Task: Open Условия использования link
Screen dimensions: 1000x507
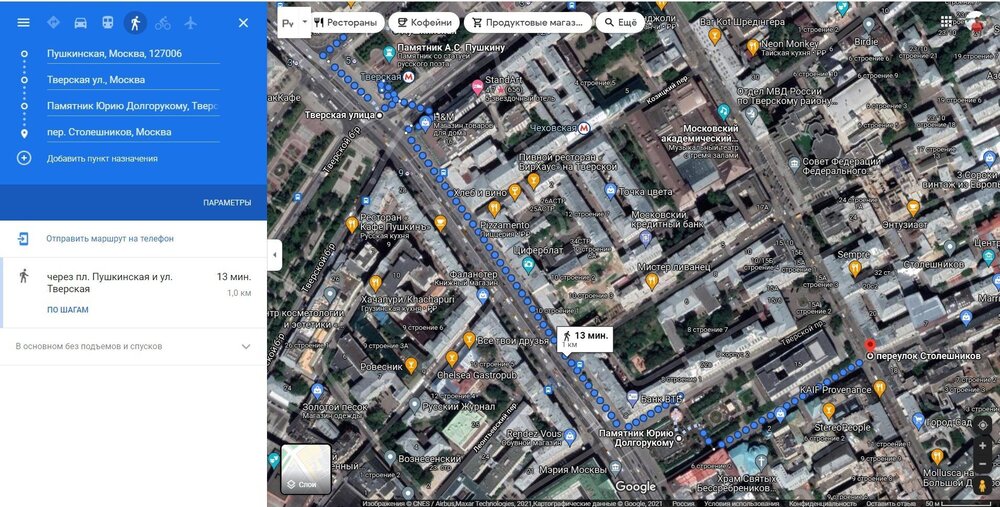Action: coord(740,503)
